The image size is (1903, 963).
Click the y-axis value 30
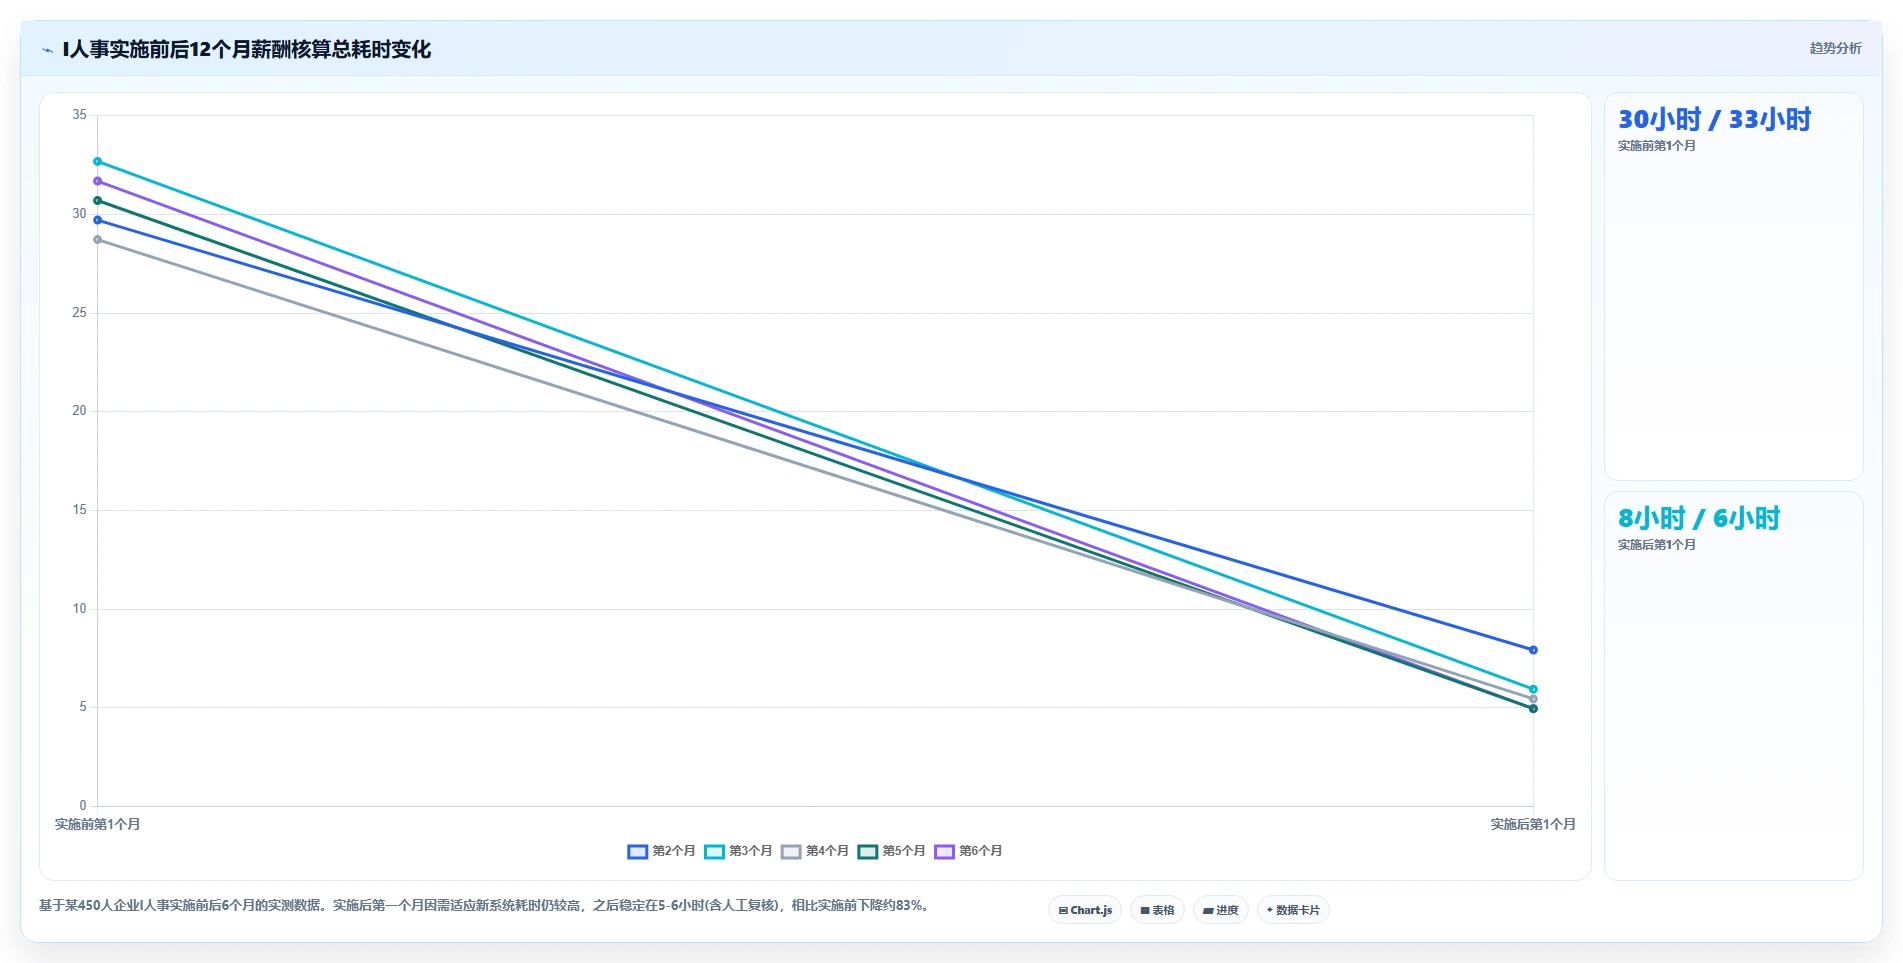click(x=79, y=214)
